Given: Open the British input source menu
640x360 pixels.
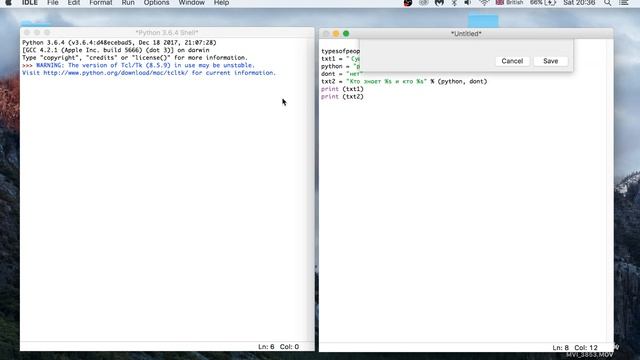Looking at the screenshot, I should click(509, 3).
